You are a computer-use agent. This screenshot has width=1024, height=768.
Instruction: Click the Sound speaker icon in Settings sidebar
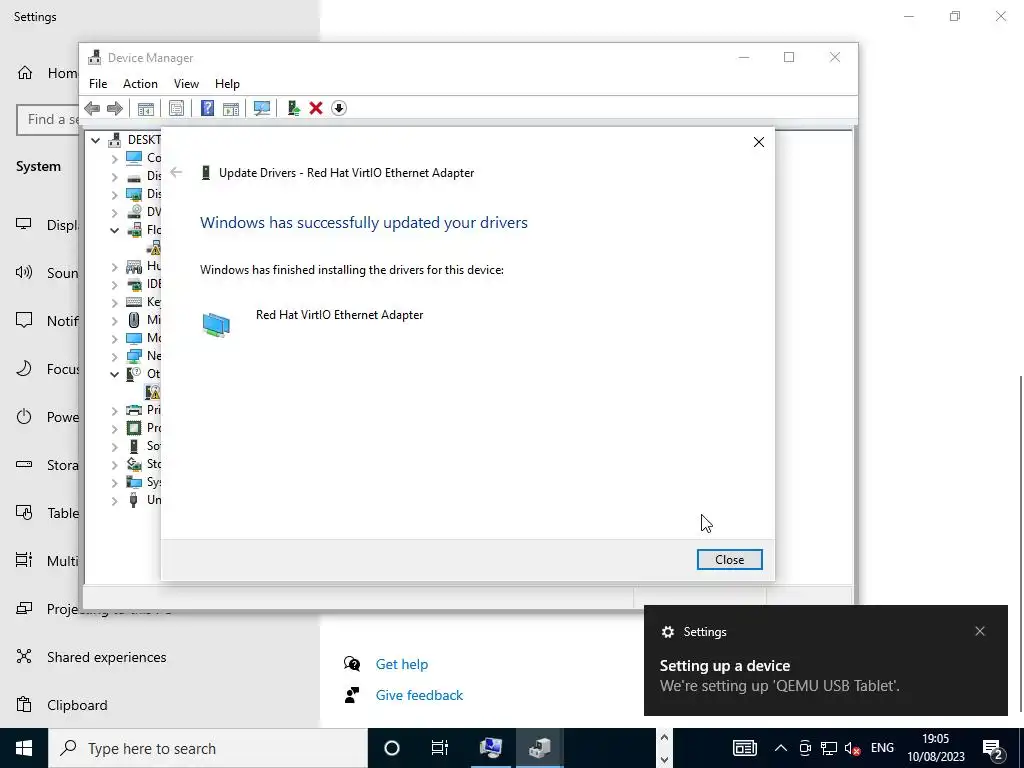pos(24,272)
